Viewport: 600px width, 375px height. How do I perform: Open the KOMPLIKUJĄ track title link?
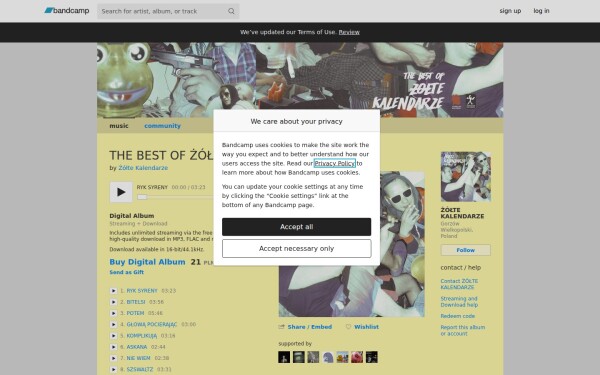[x=142, y=336]
